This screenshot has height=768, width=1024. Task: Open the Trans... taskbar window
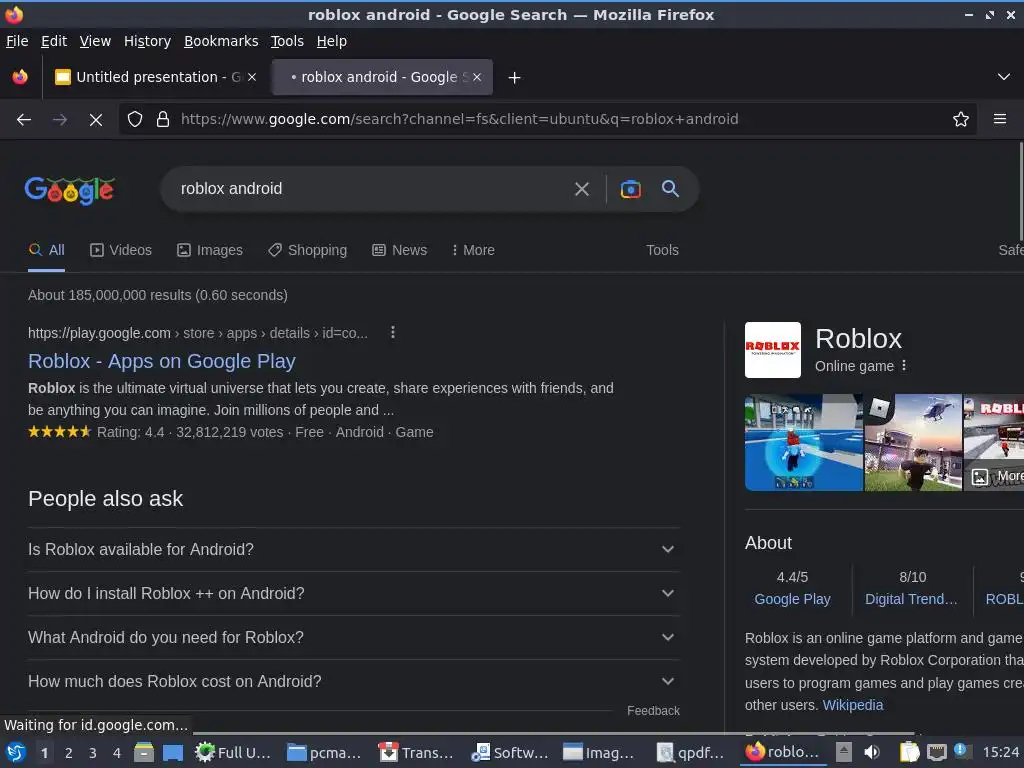(x=416, y=752)
